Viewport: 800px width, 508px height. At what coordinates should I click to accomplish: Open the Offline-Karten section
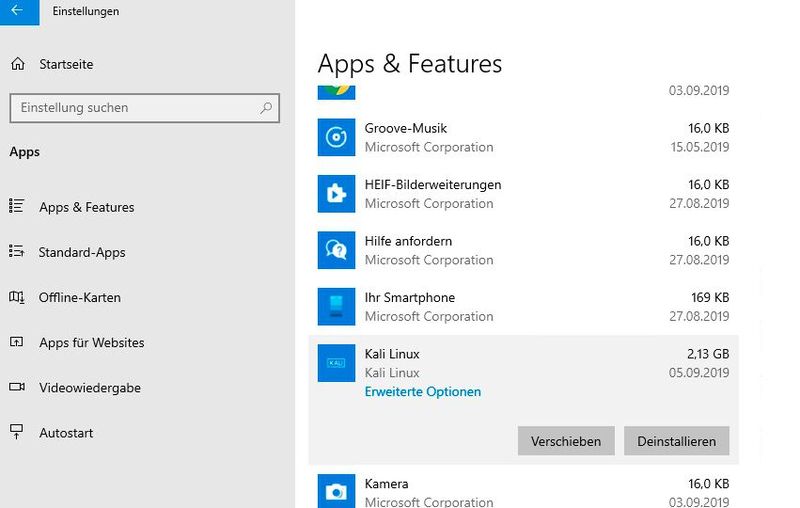pos(80,297)
